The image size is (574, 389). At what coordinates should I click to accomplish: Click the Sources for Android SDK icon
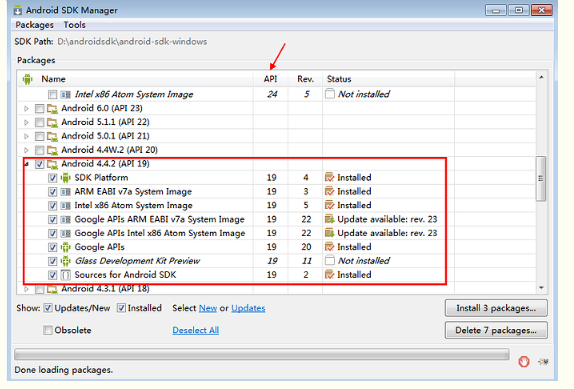66,275
